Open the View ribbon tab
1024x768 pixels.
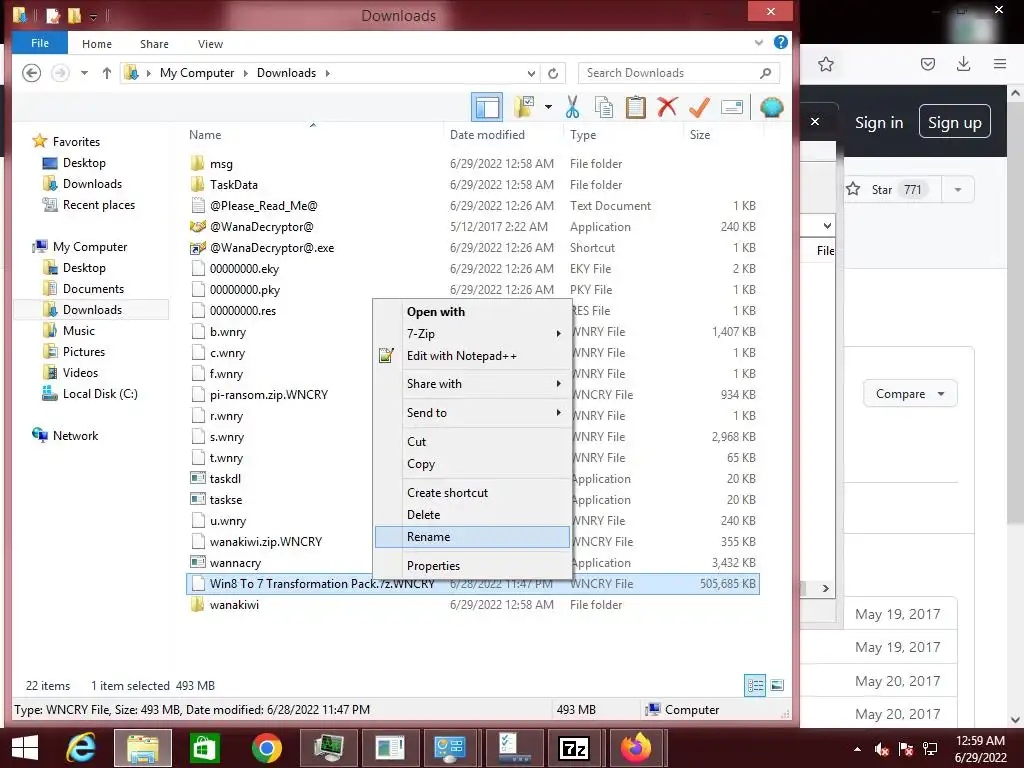[x=210, y=44]
